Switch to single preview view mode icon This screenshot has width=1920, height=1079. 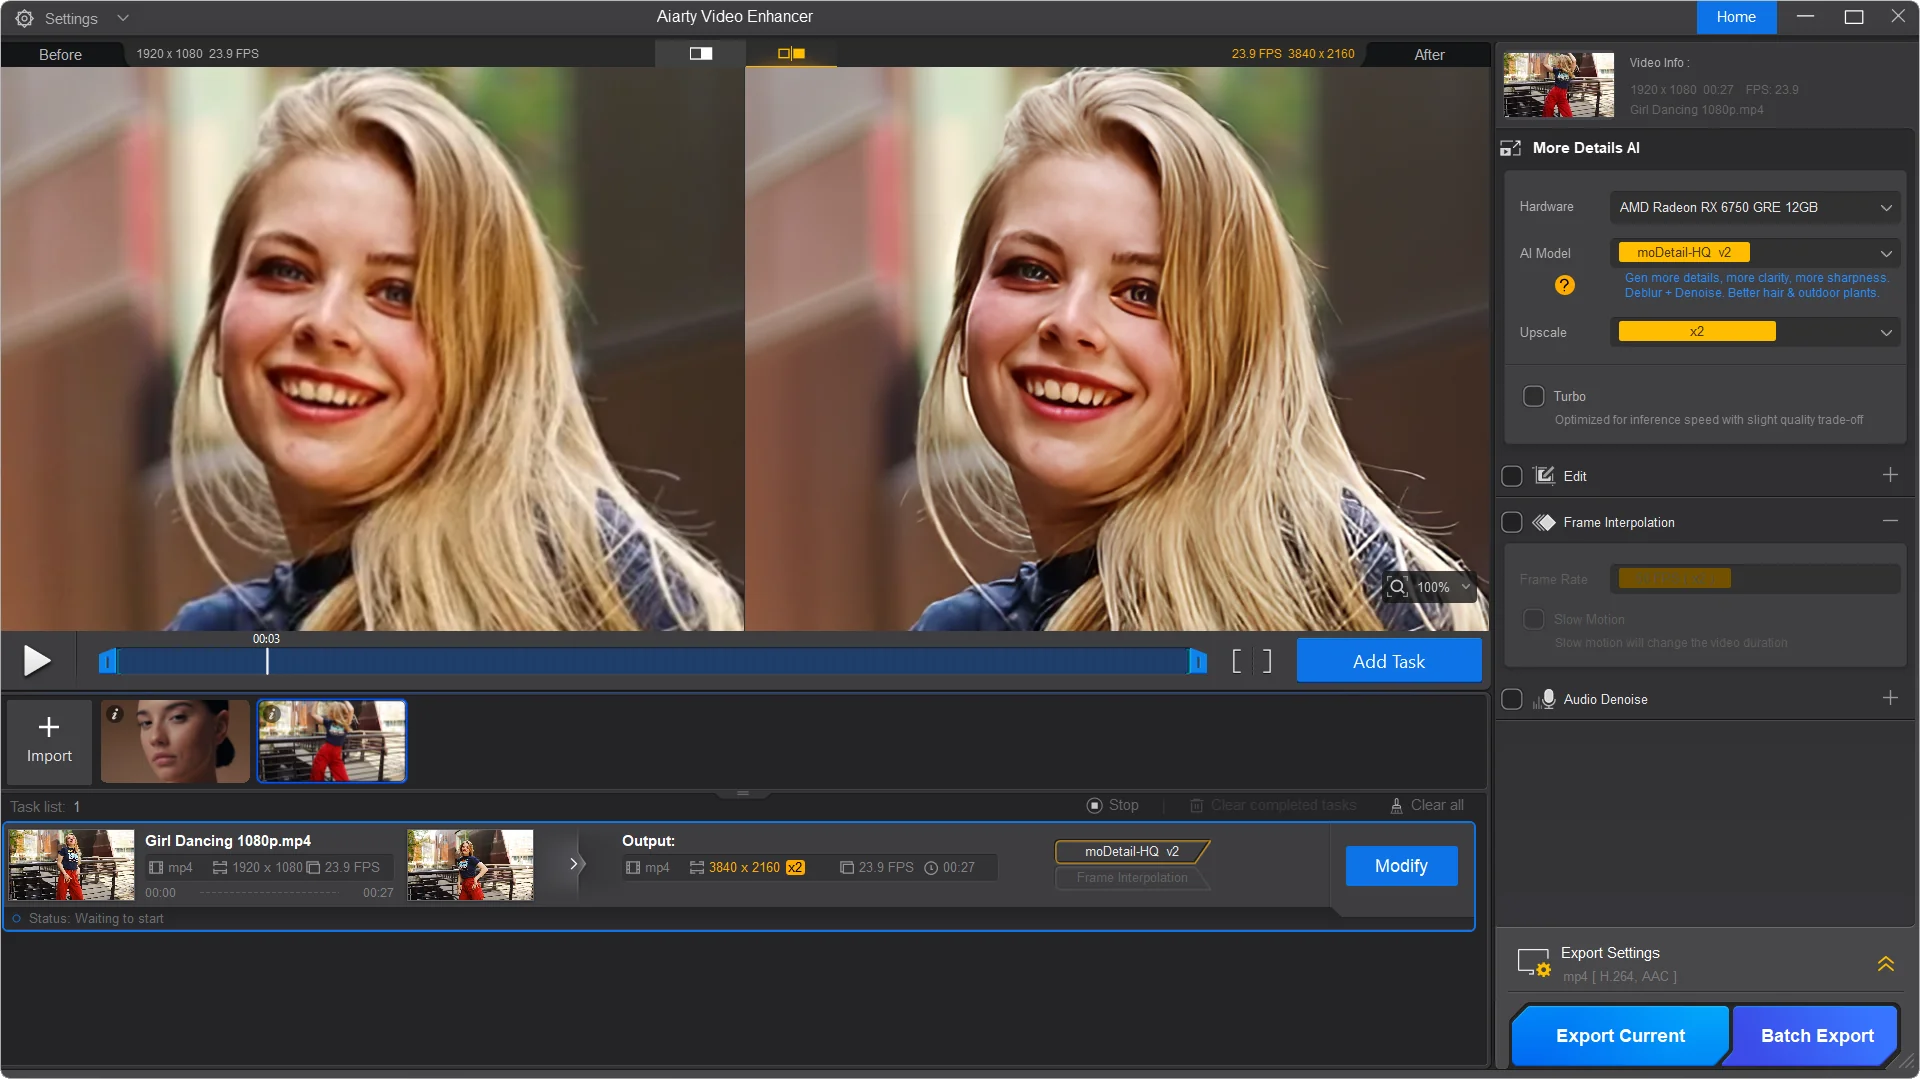point(701,54)
